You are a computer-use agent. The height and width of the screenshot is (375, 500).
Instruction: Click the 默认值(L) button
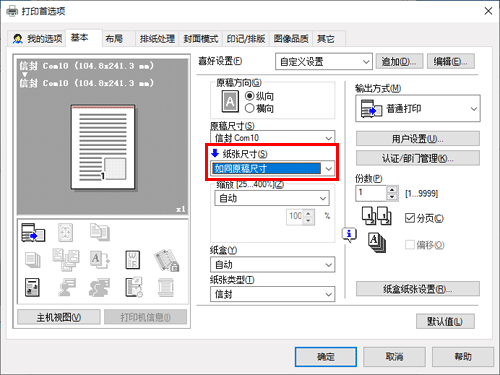click(445, 321)
